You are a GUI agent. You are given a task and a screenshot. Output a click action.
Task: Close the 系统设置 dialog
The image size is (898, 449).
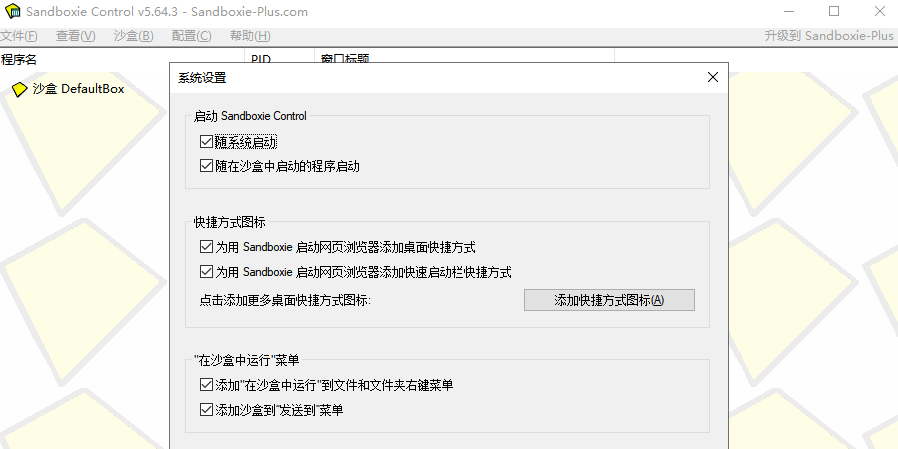(x=712, y=77)
